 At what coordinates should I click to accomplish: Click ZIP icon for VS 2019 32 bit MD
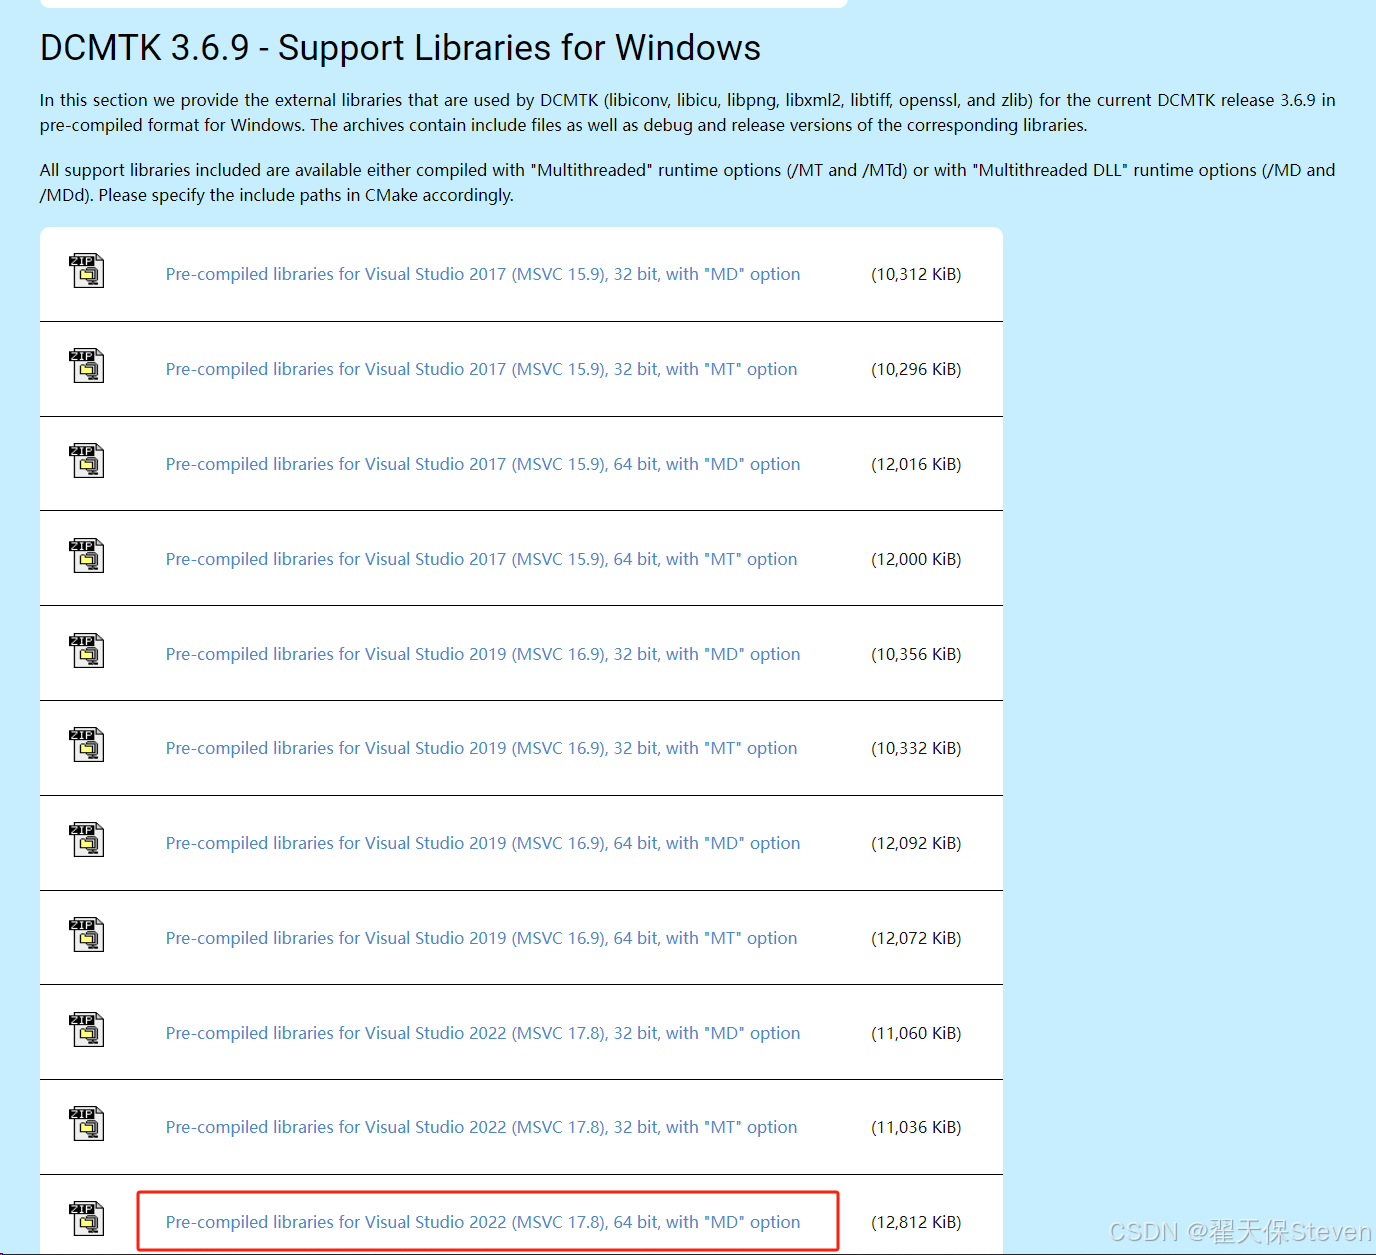(87, 651)
